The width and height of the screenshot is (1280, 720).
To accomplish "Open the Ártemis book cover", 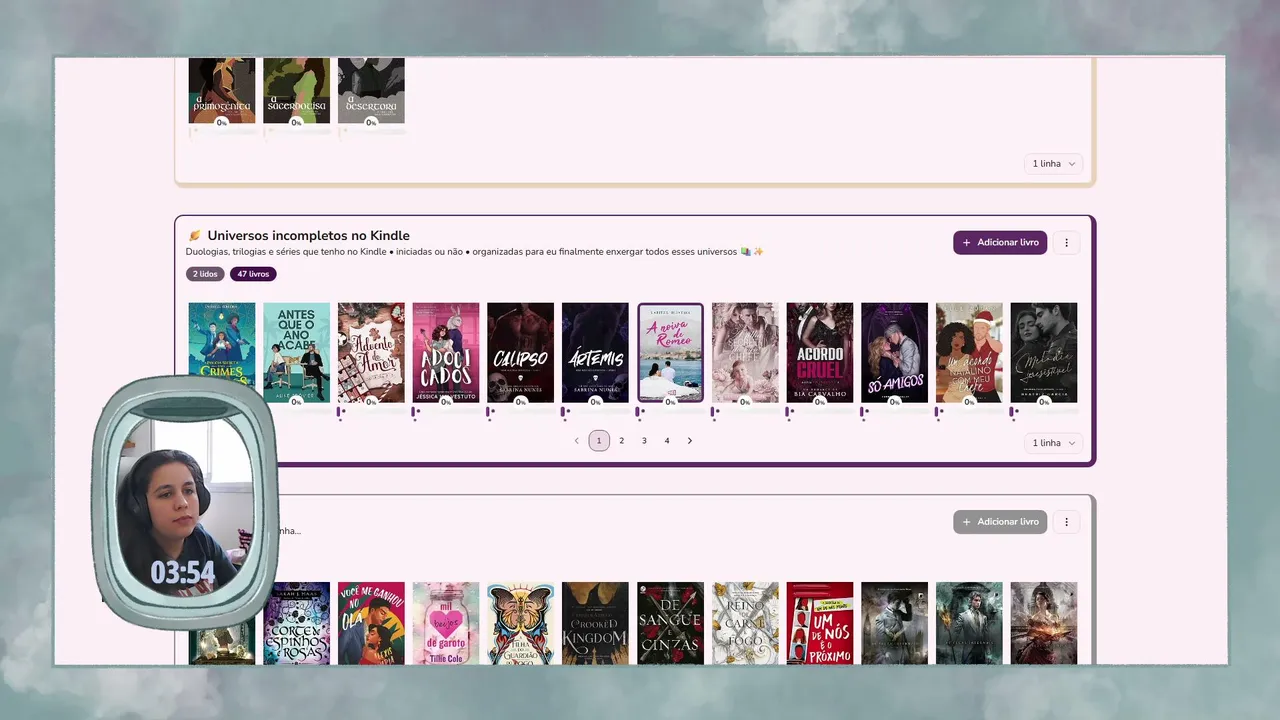I will pos(595,352).
